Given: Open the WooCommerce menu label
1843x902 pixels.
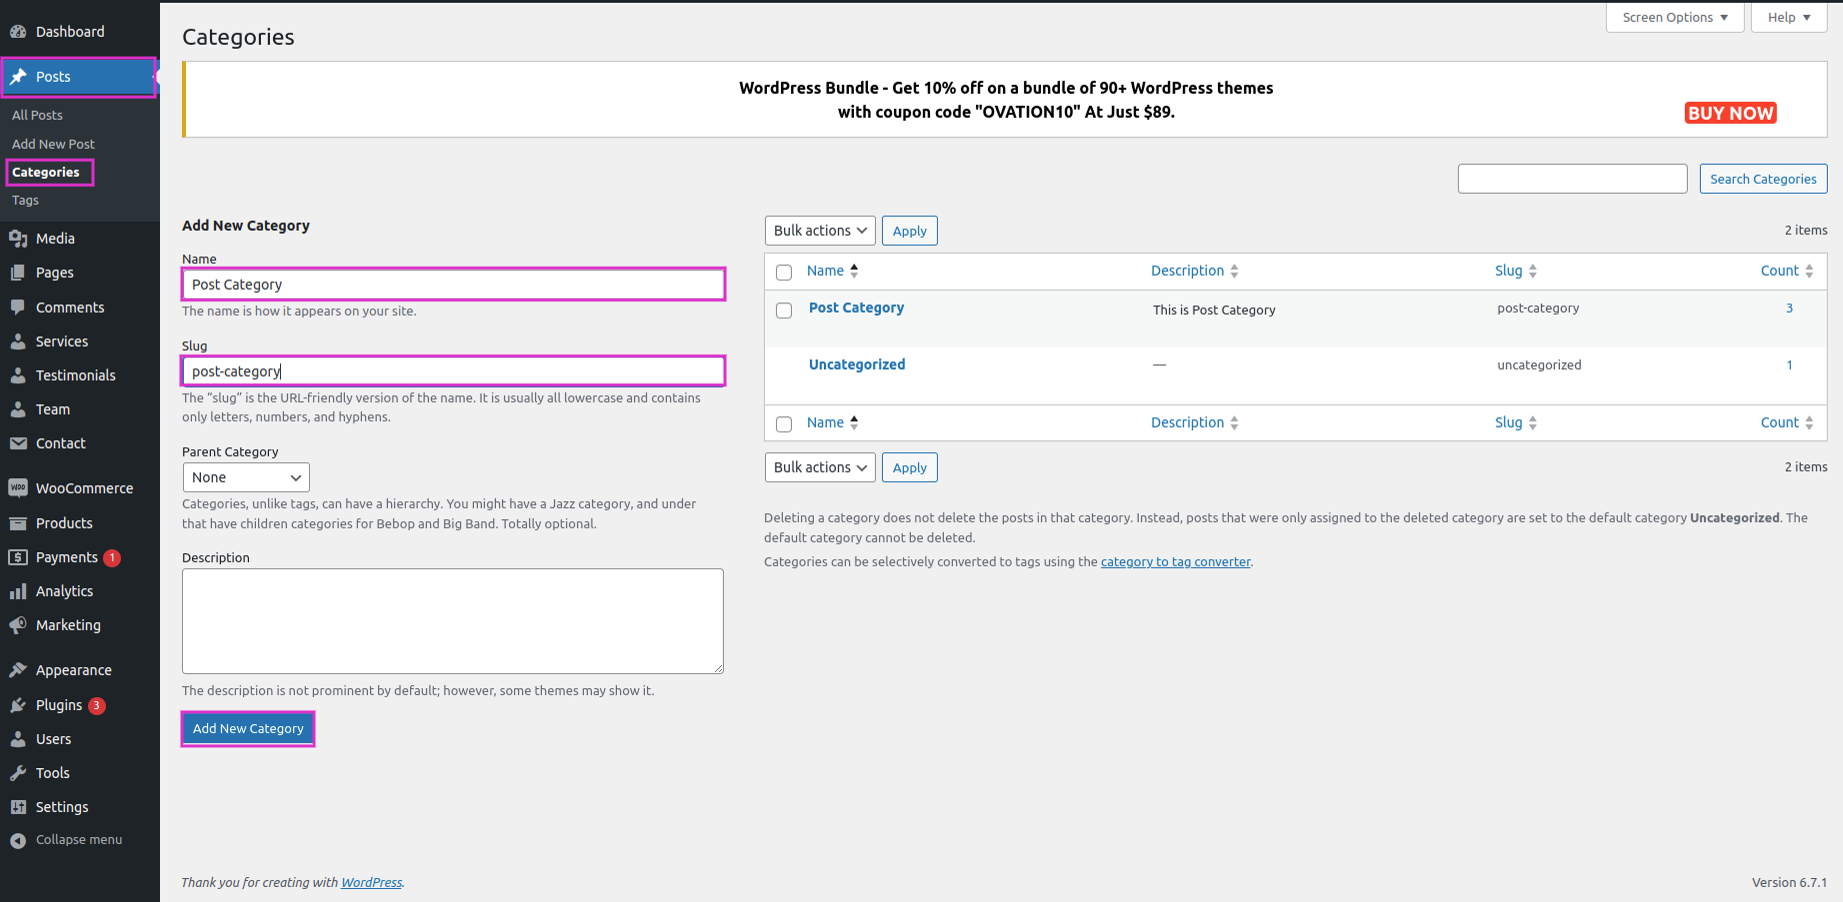Looking at the screenshot, I should point(84,489).
